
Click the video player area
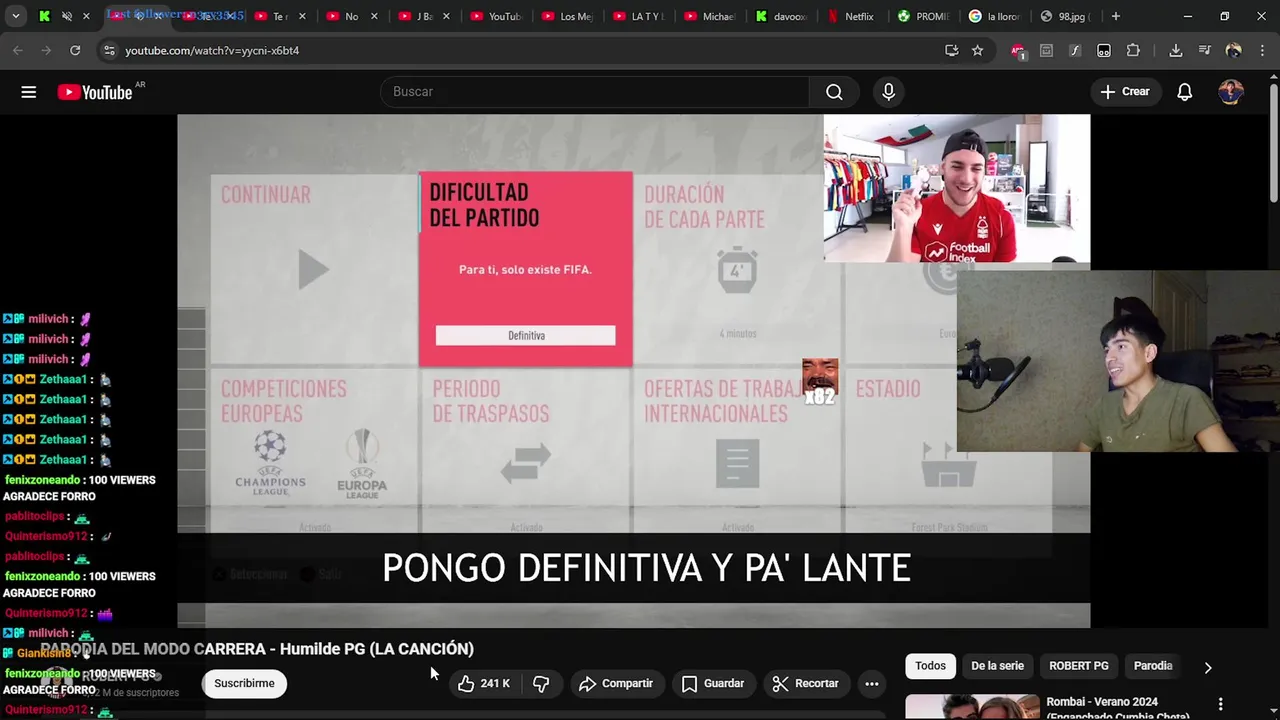click(634, 371)
